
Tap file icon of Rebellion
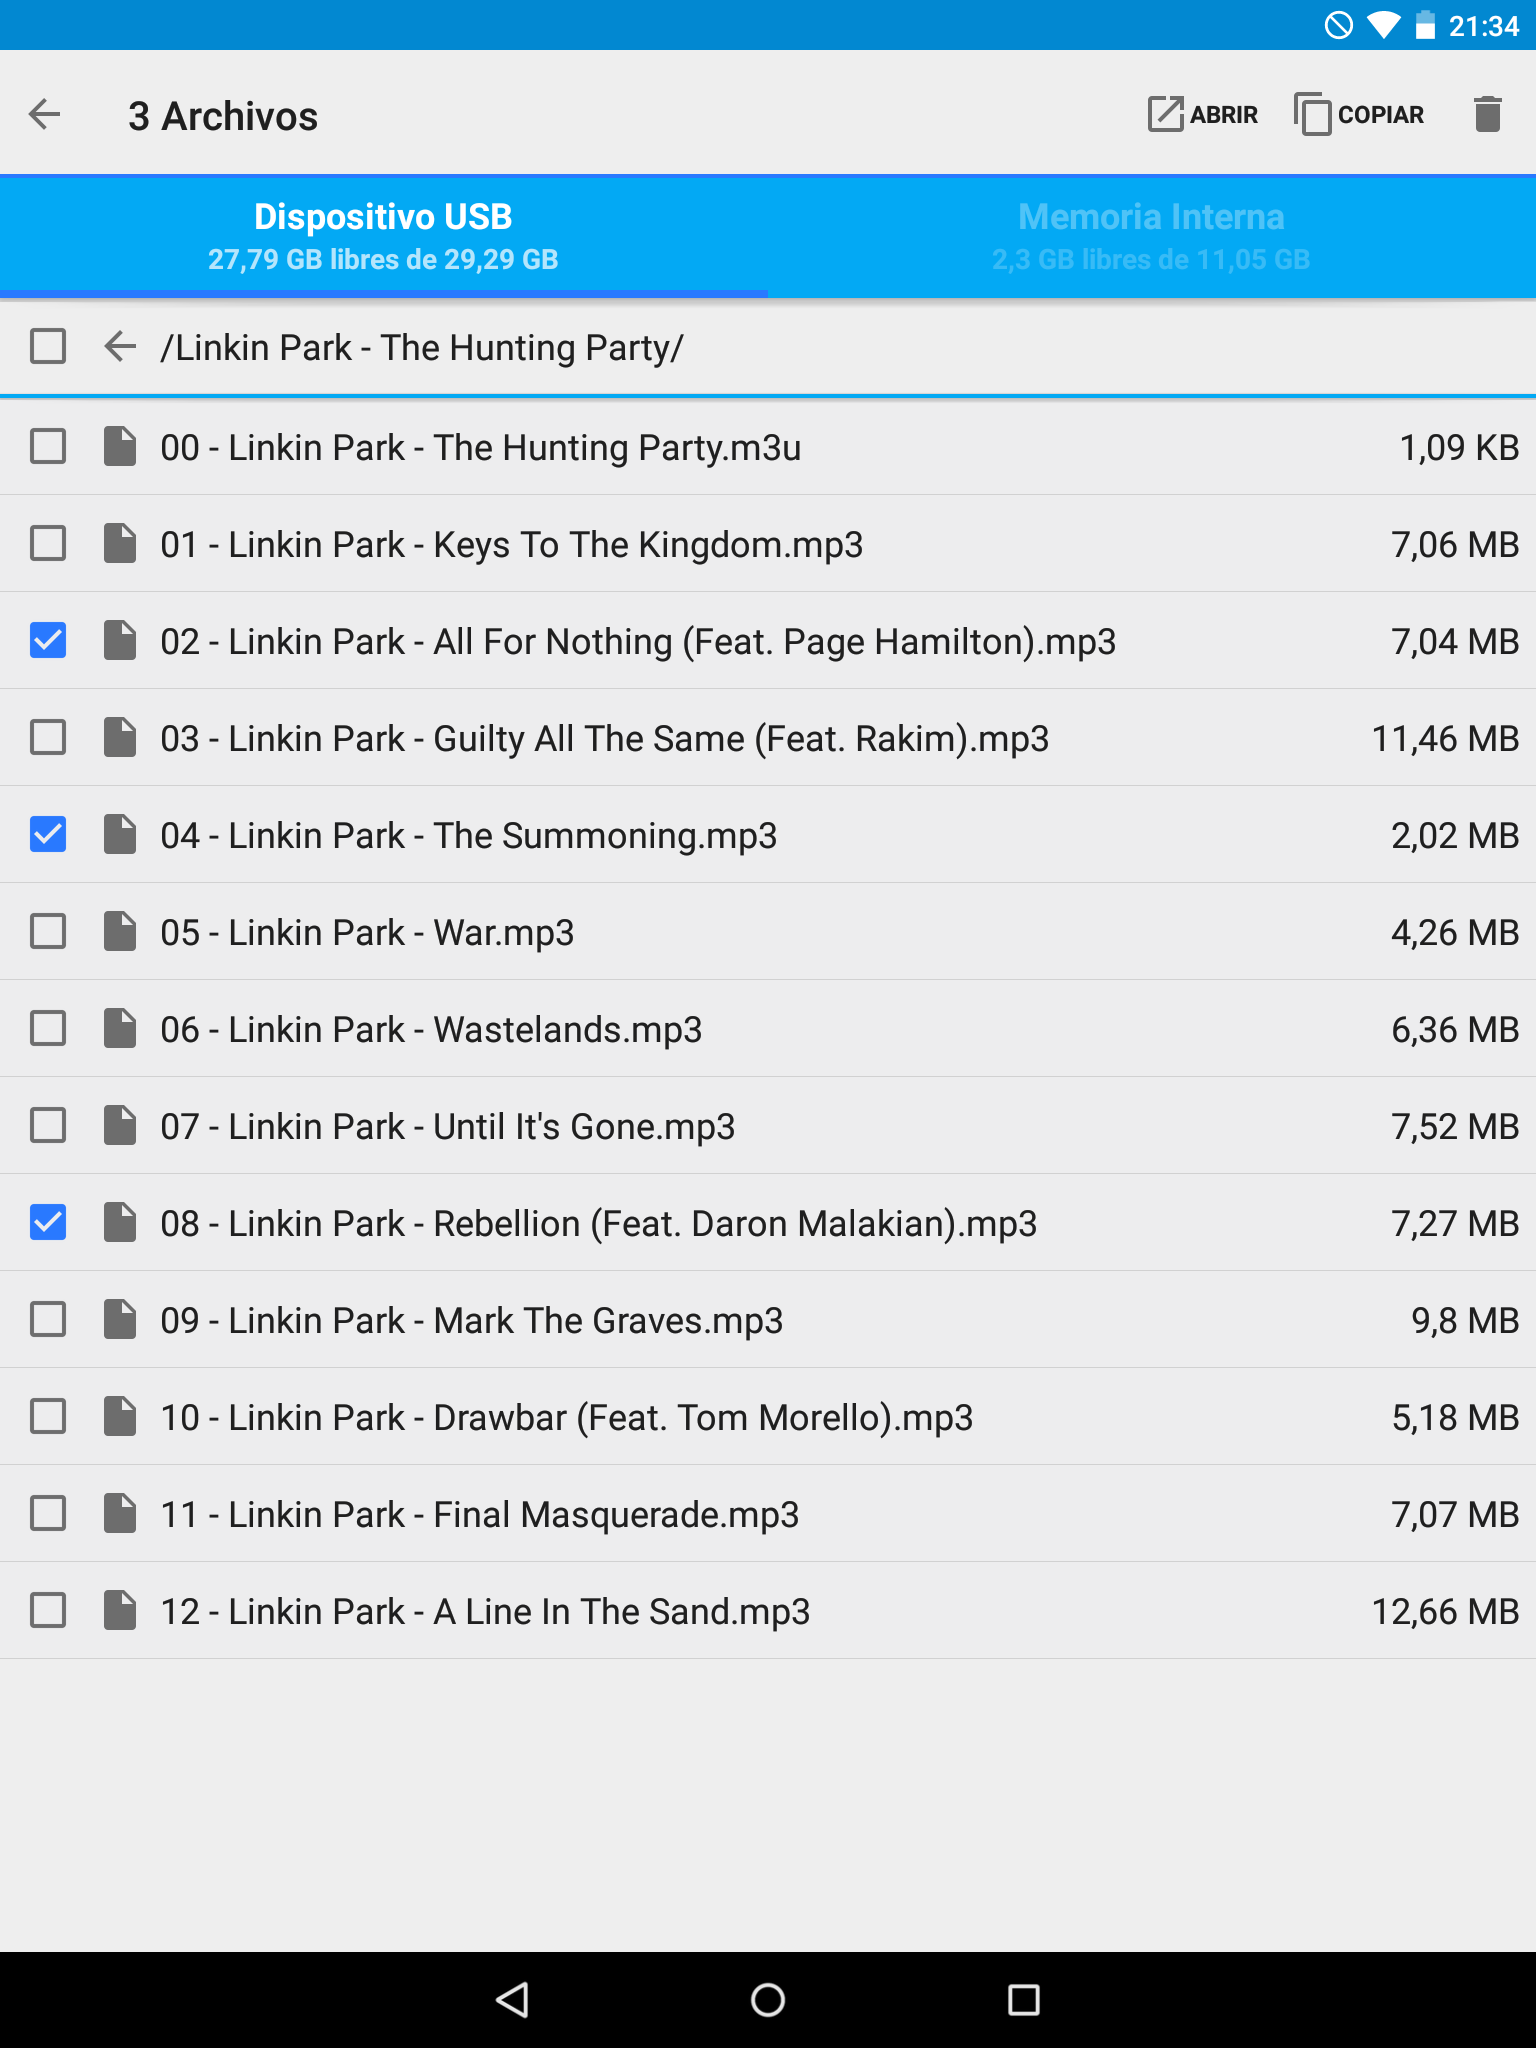(120, 1223)
